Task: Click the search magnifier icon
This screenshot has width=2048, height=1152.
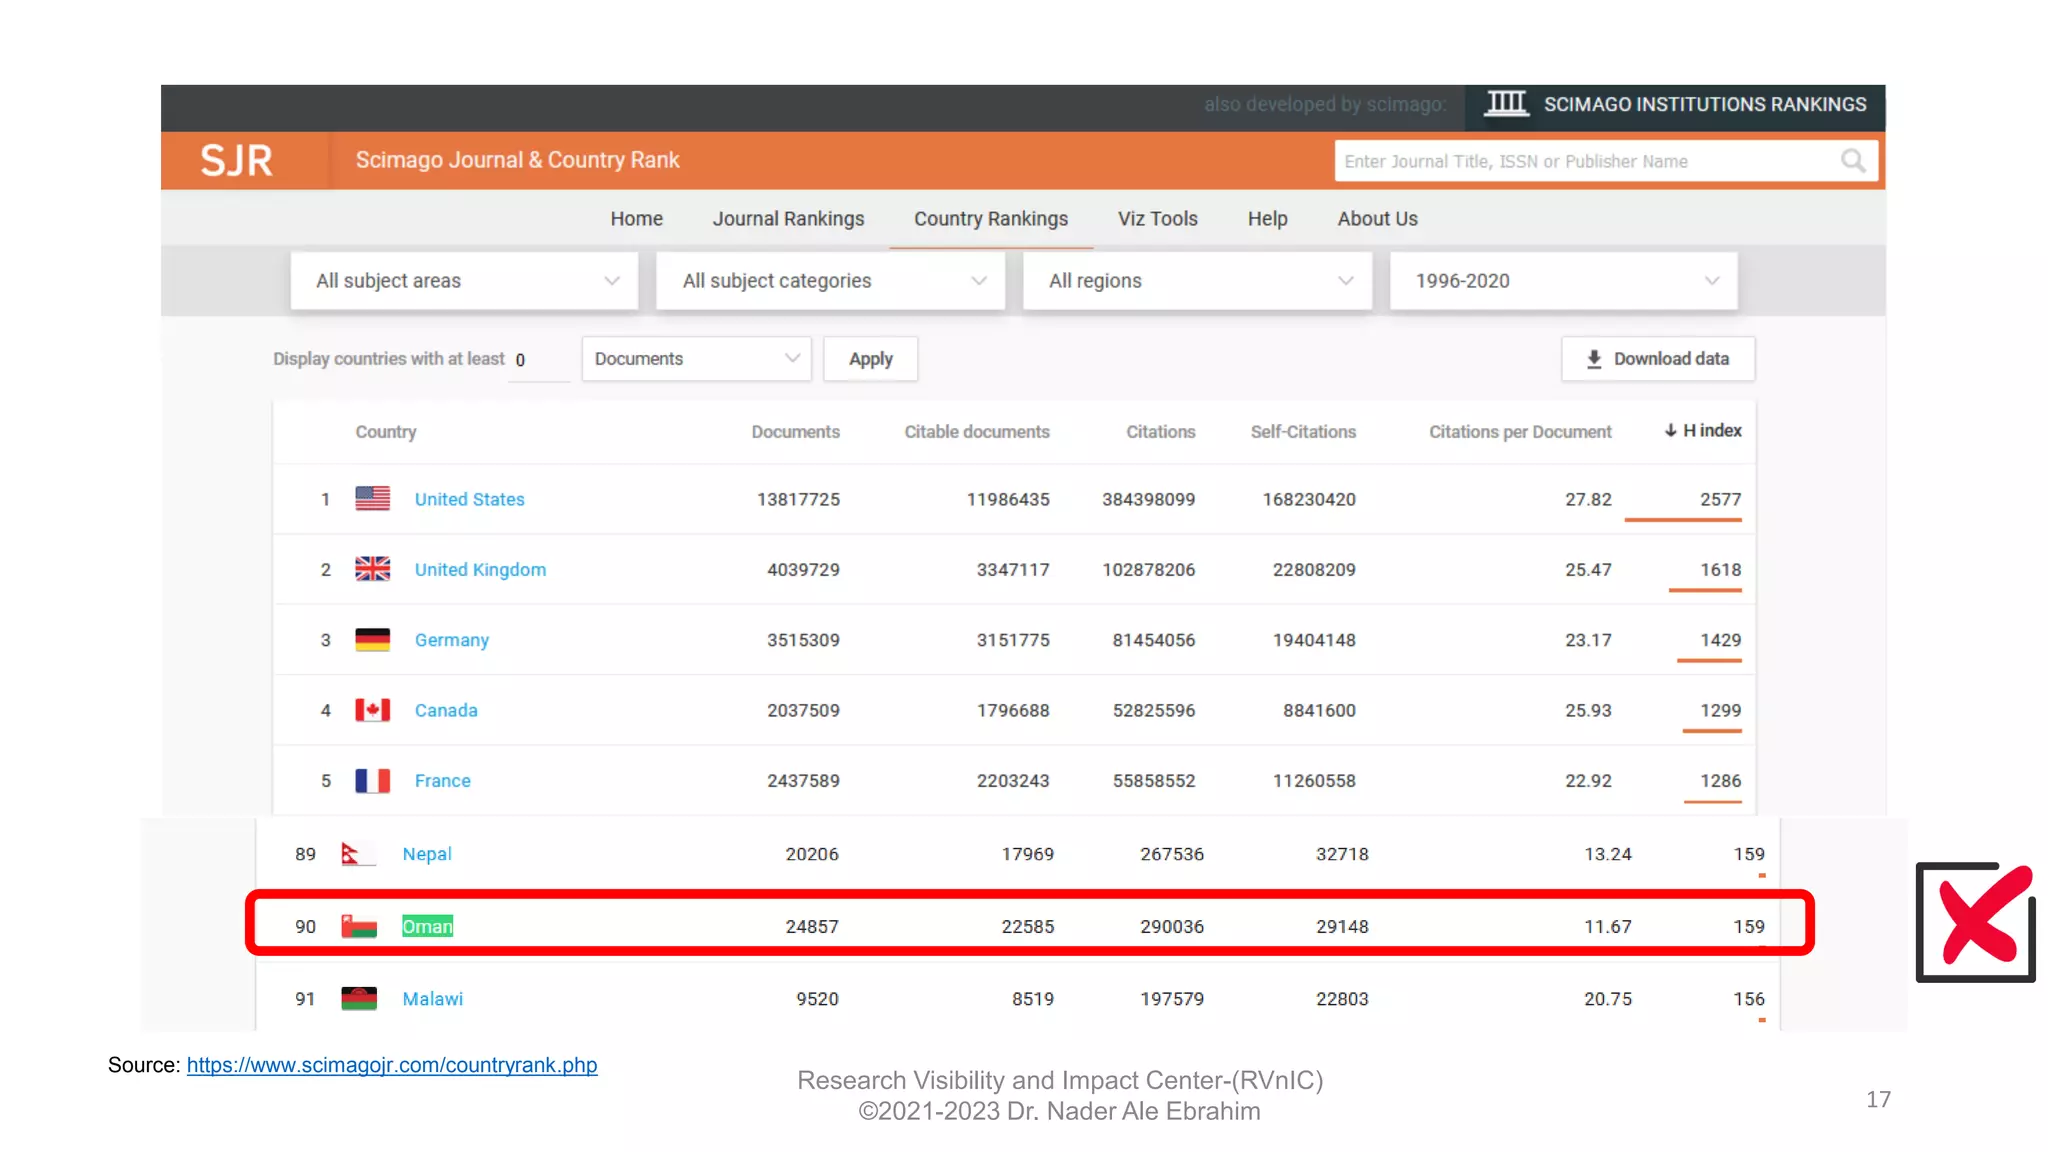Action: [1853, 161]
